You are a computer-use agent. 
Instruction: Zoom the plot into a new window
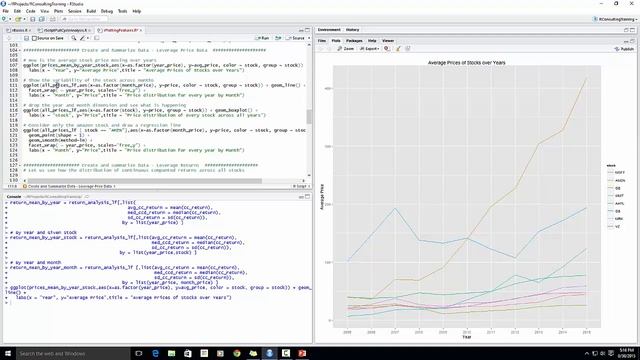(x=345, y=49)
